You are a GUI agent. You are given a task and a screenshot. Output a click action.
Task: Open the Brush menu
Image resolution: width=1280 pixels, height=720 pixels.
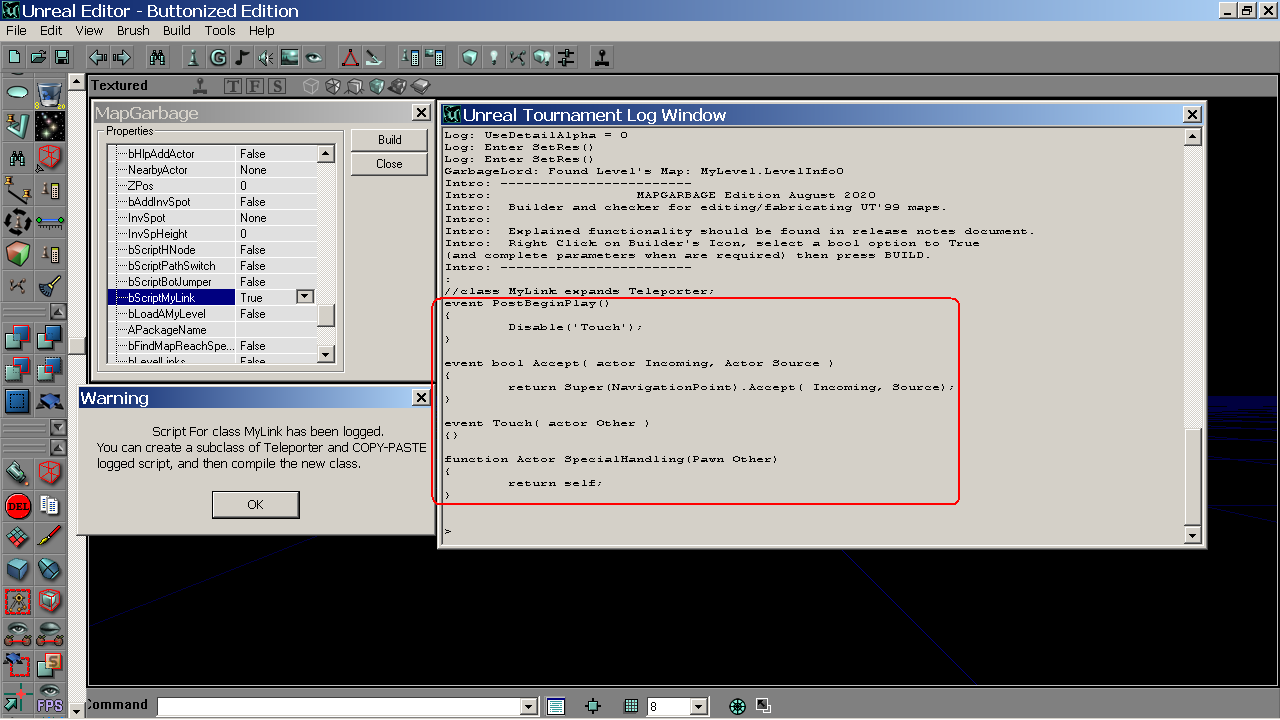[133, 30]
